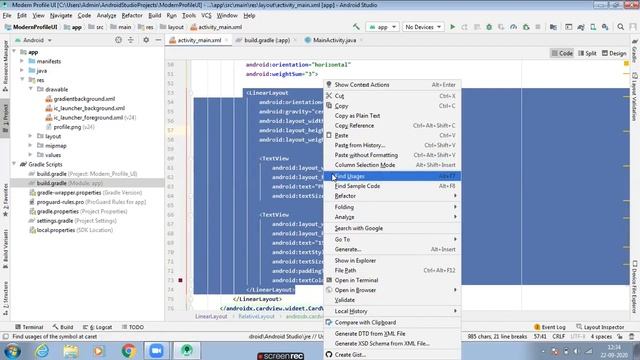640x360 pixels.
Task: Run the app with the green play icon
Action: [x=452, y=27]
